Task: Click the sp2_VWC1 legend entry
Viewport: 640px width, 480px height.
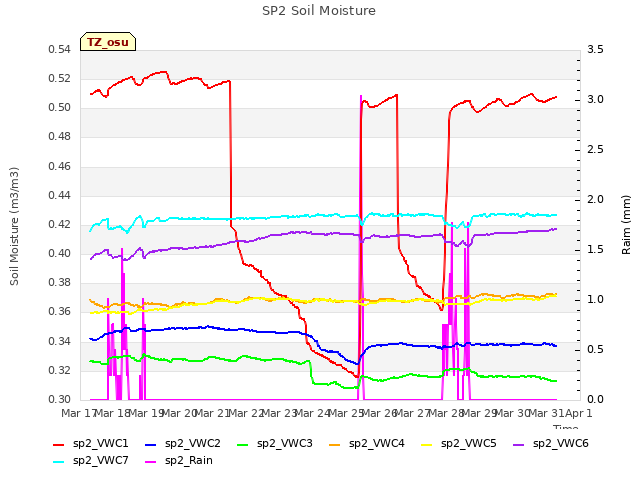Action: tap(91, 444)
